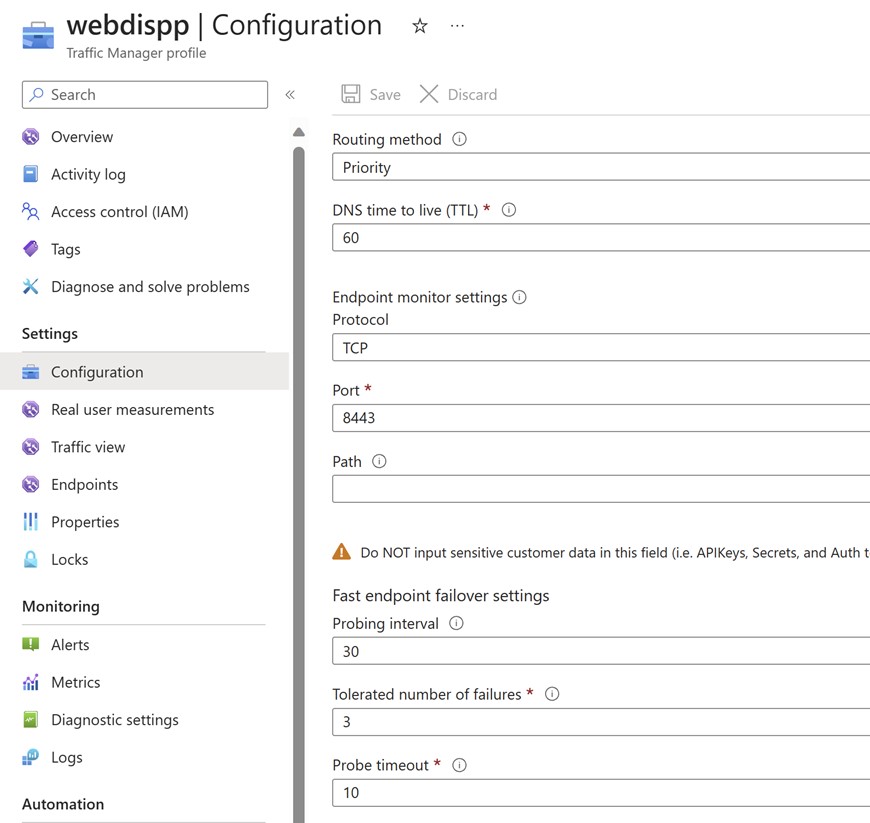Click the Save disk icon
The image size is (870, 823).
tap(351, 94)
